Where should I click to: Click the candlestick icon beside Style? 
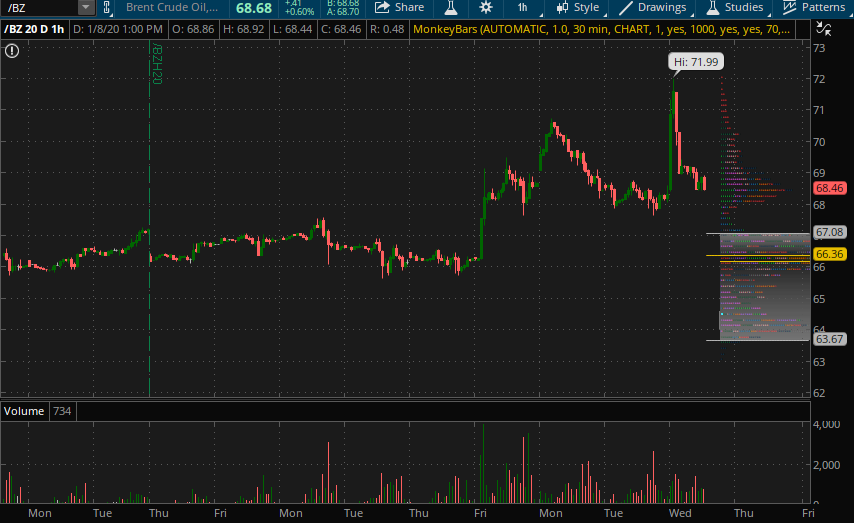pos(562,8)
